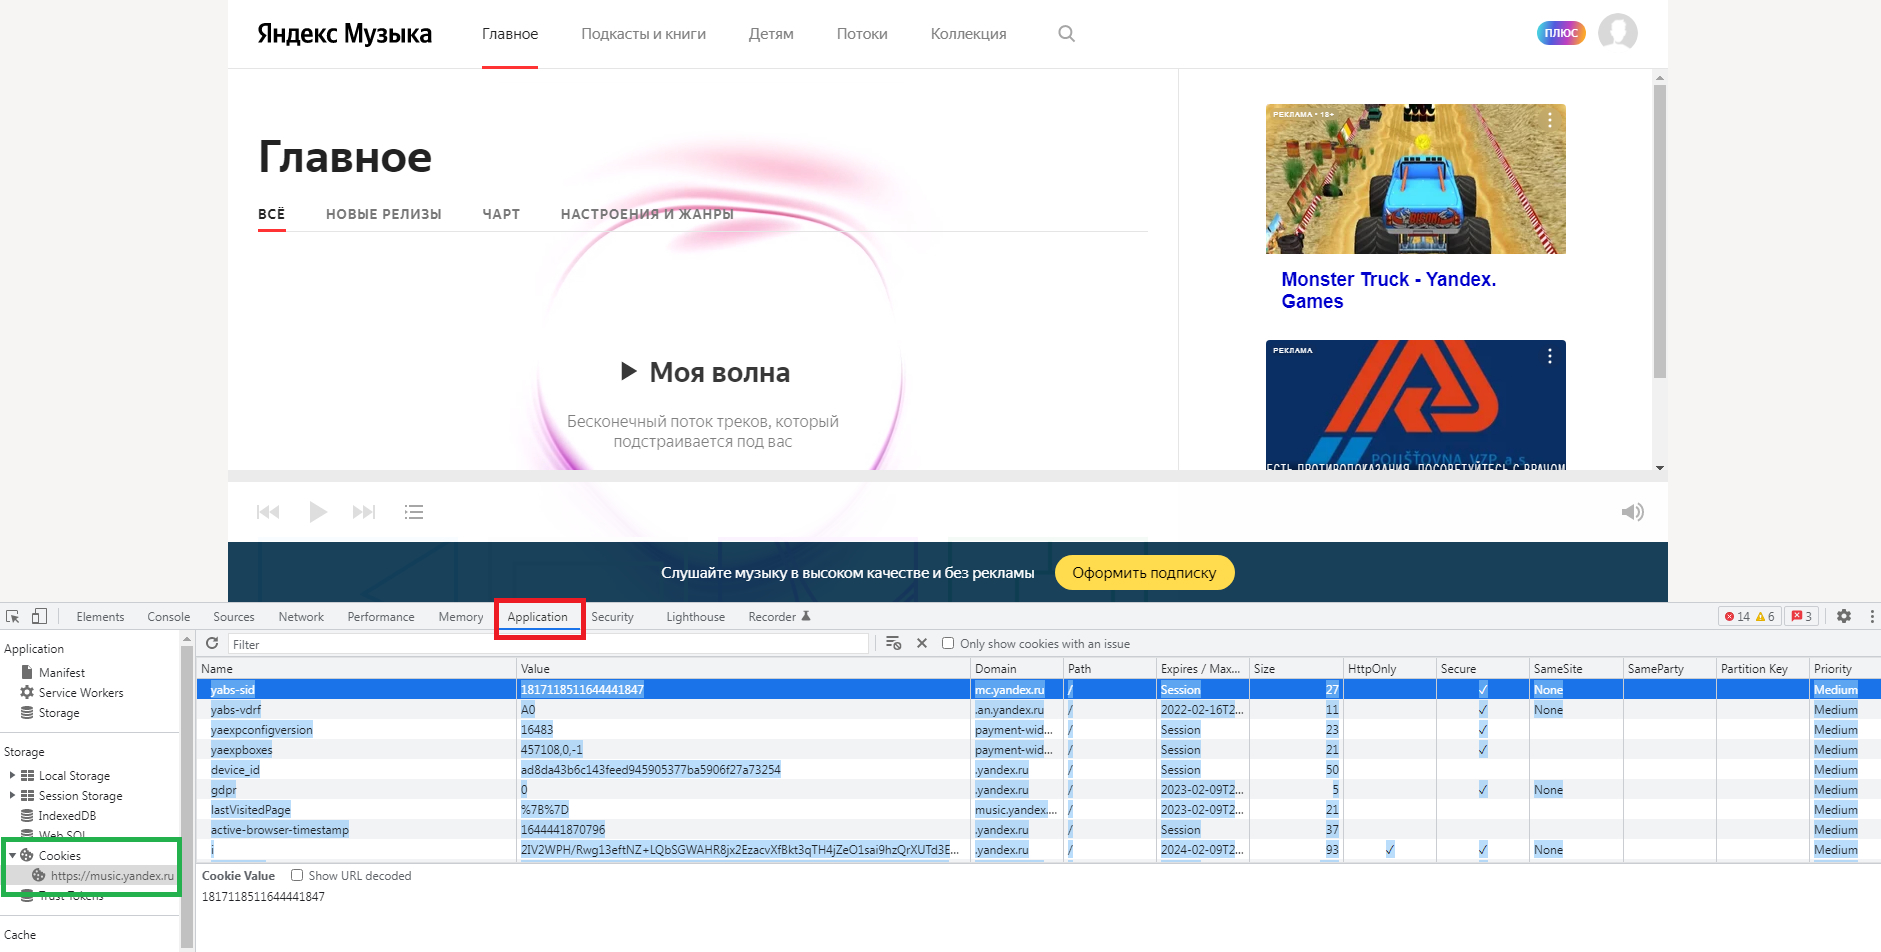Collapse the Cookies tree node
The width and height of the screenshot is (1881, 952).
12,855
